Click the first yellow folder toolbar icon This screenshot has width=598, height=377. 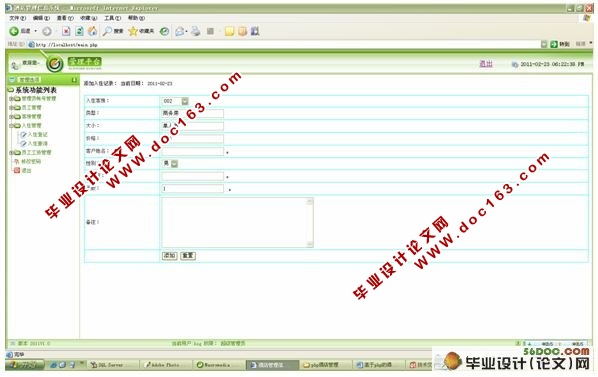[x=229, y=31]
